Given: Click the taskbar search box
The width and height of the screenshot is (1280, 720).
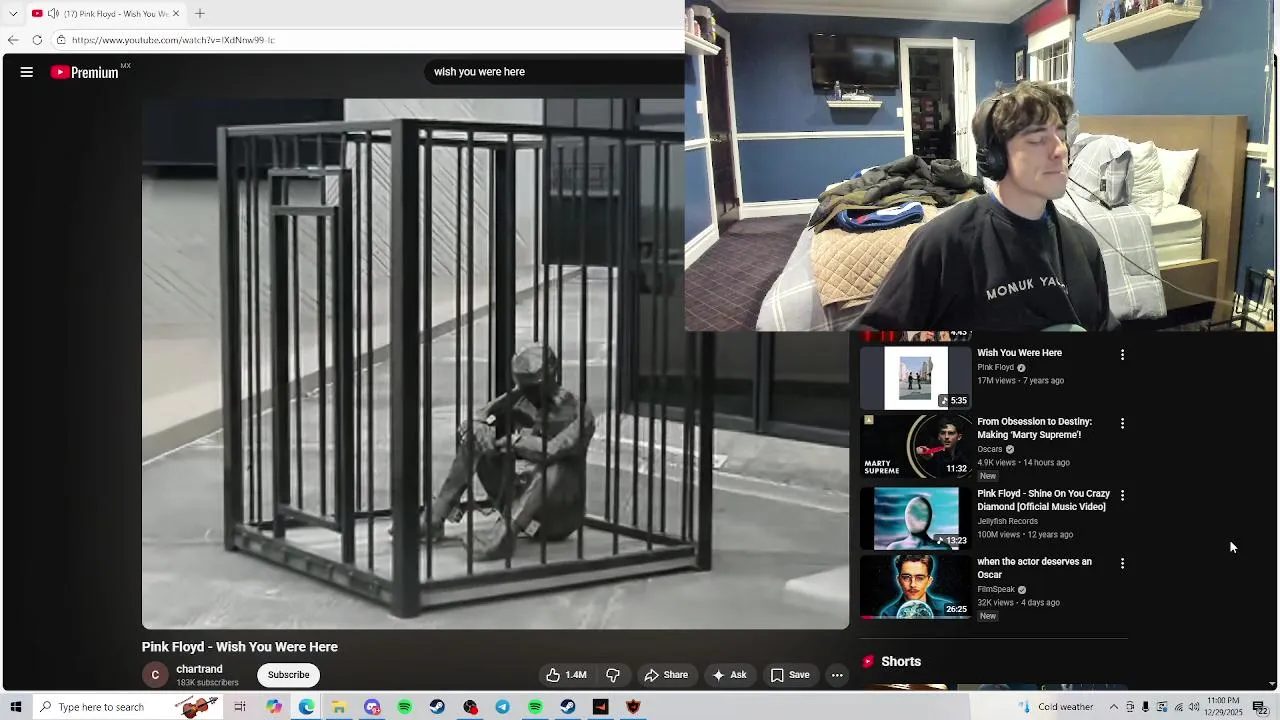Looking at the screenshot, I should coord(127,707).
